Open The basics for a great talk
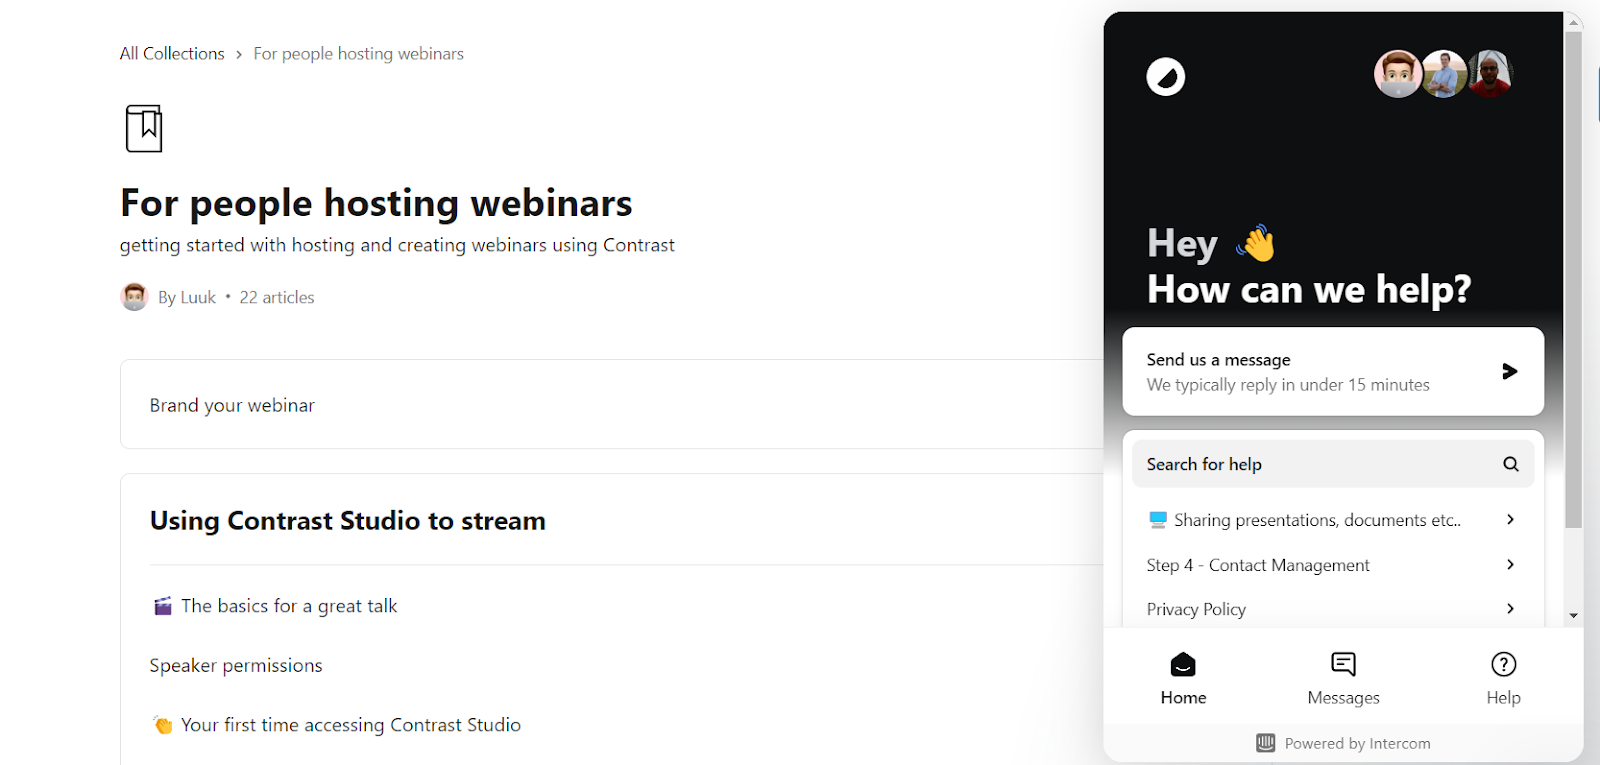Image resolution: width=1600 pixels, height=765 pixels. point(289,606)
